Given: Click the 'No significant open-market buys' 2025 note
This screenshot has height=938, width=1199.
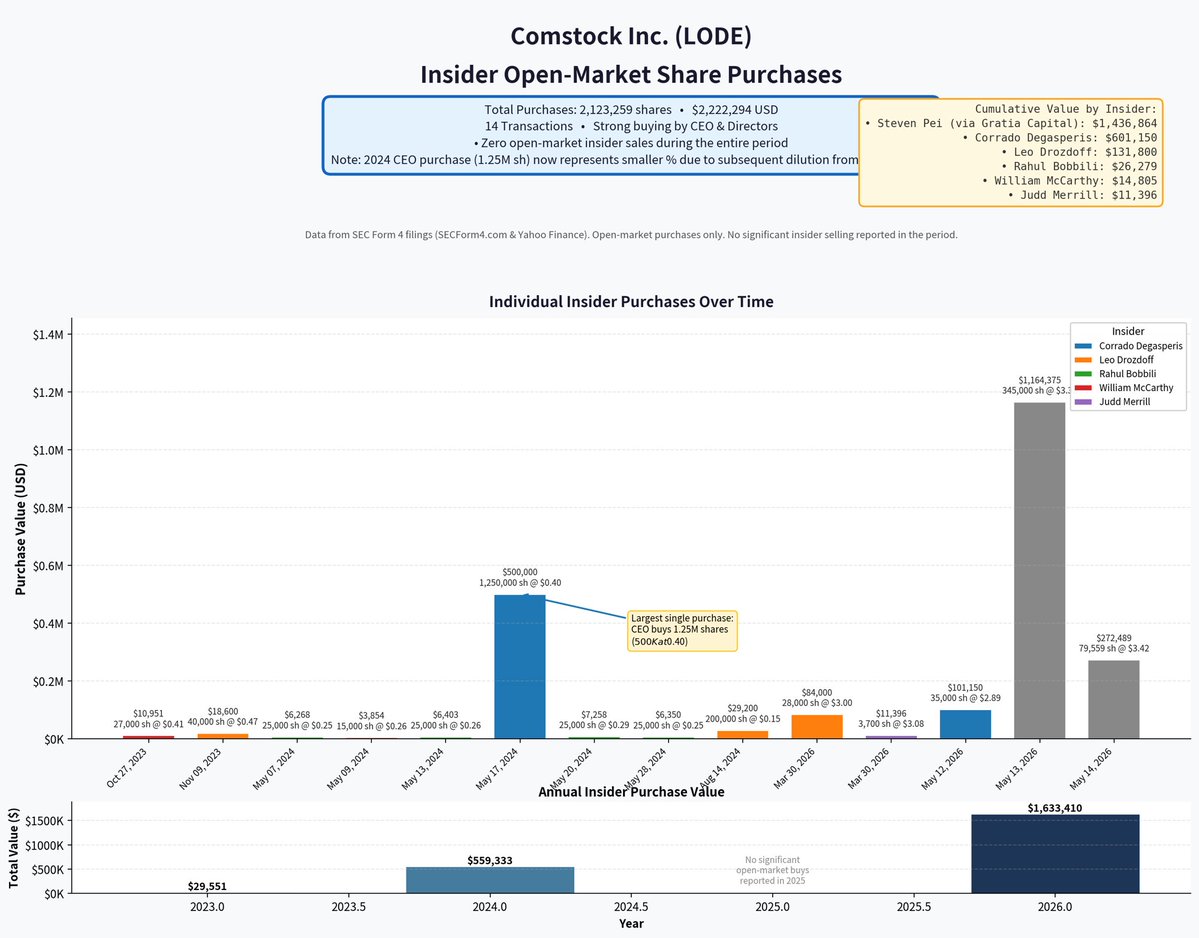Looking at the screenshot, I should [772, 871].
